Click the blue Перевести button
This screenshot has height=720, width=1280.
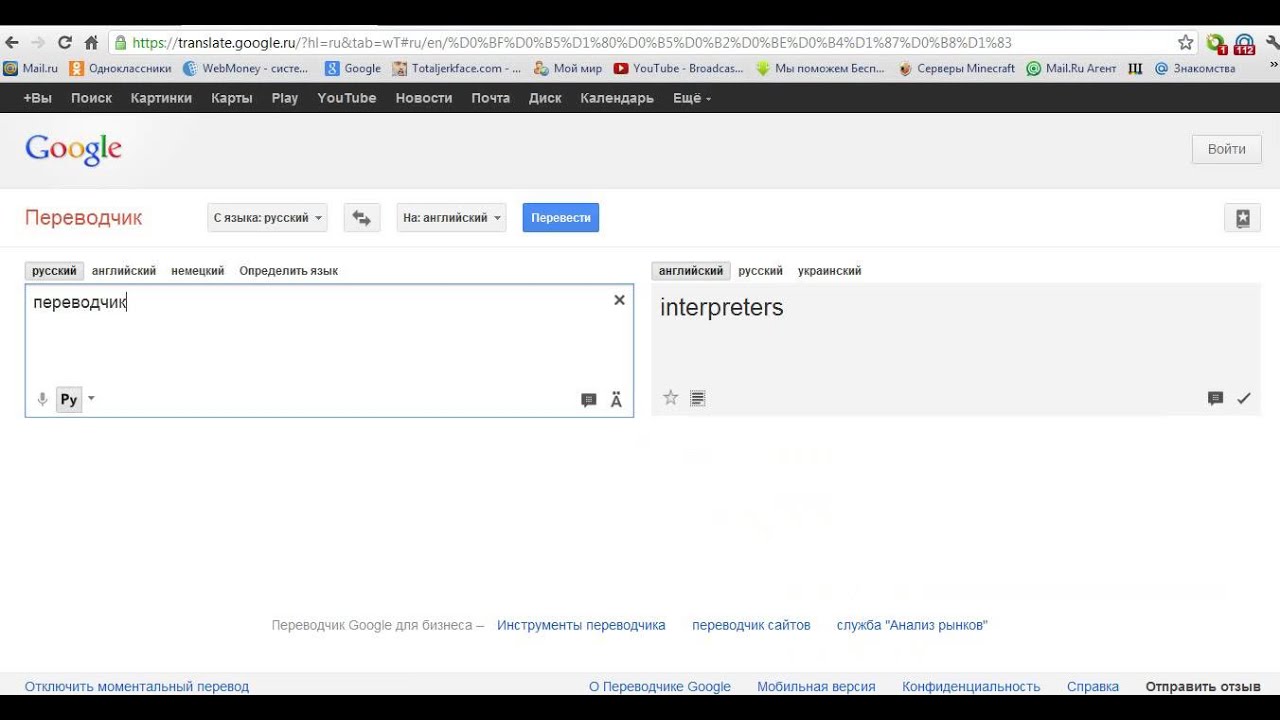click(x=561, y=218)
